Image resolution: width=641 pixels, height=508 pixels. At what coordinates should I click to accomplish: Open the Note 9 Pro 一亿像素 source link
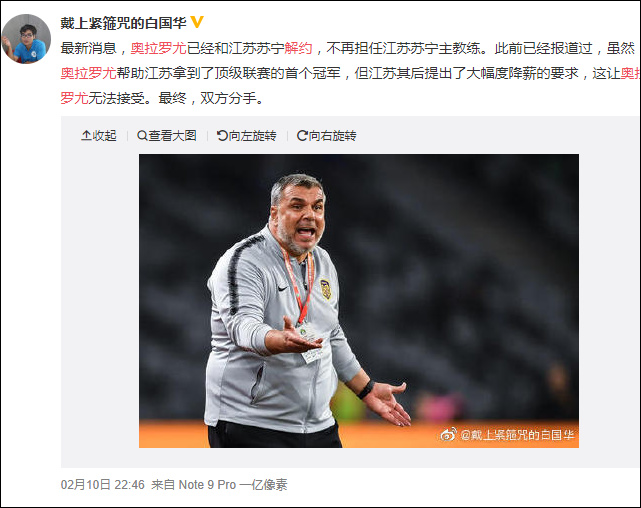(x=233, y=485)
